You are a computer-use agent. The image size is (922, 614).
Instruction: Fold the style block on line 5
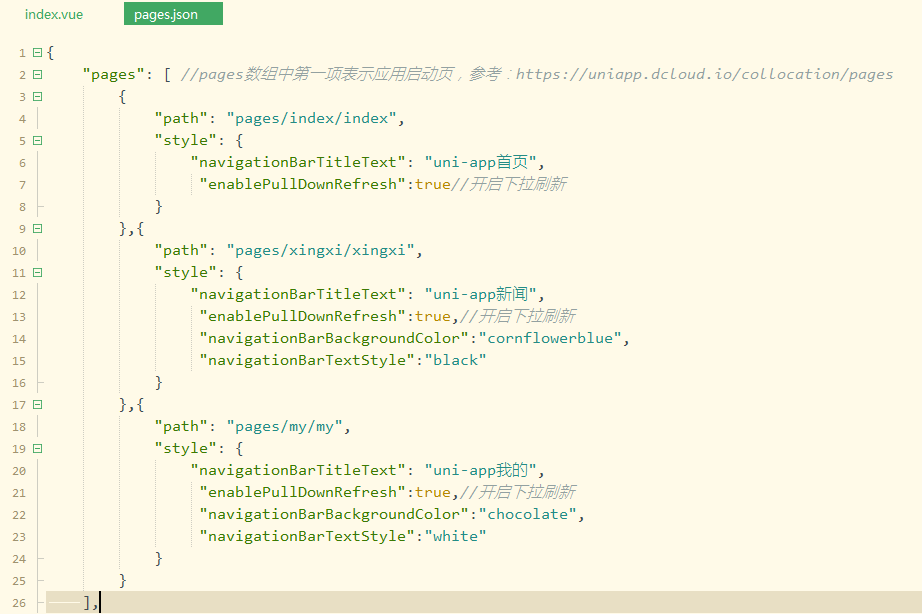38,141
